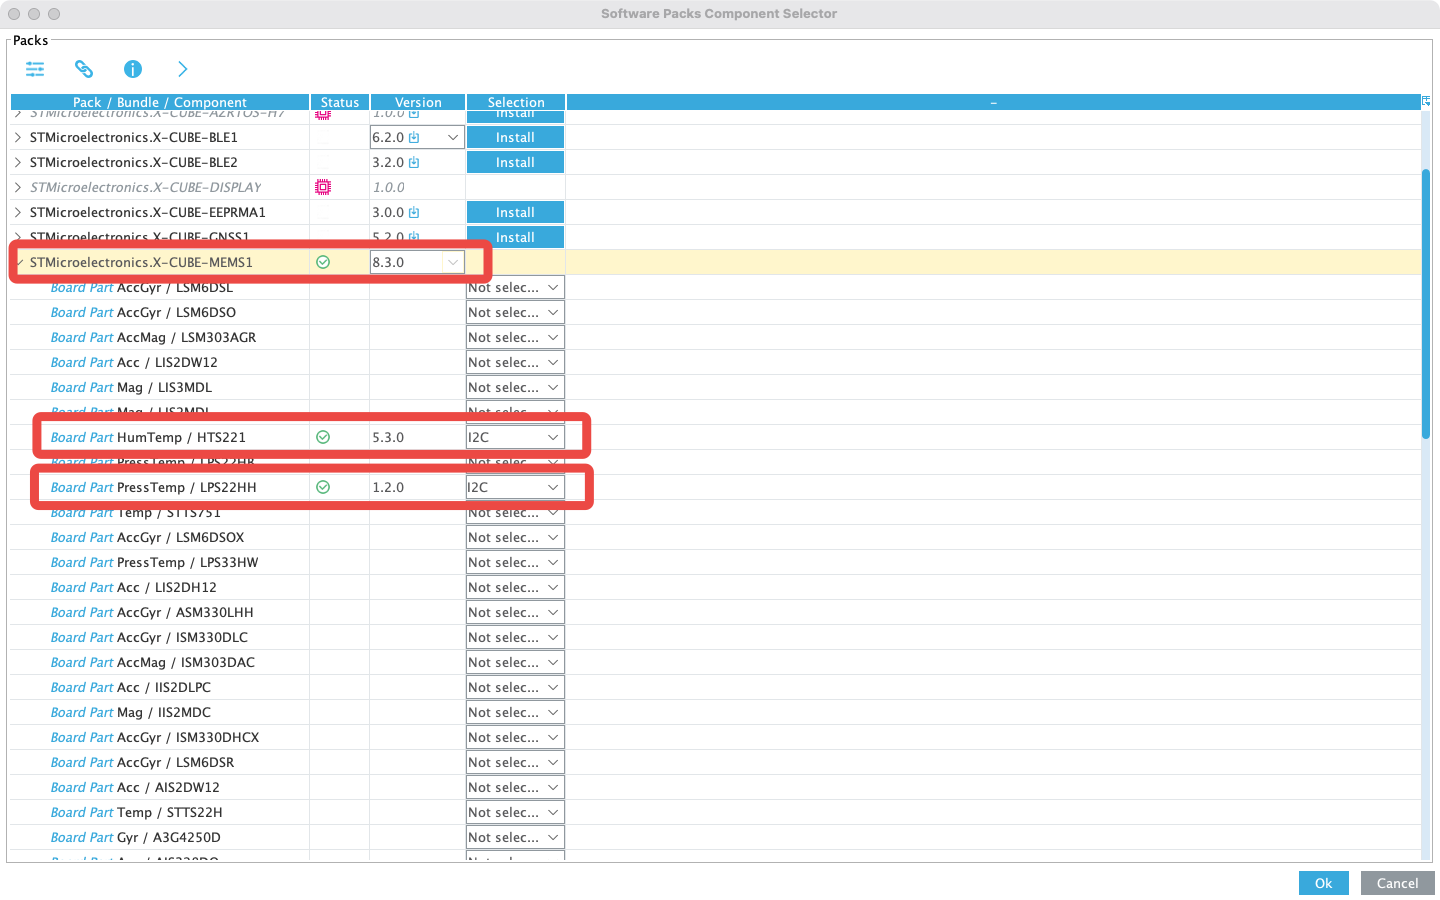The width and height of the screenshot is (1440, 900).
Task: Open selection dropdown for AccGyr / LSM6DSOX
Action: tap(516, 537)
